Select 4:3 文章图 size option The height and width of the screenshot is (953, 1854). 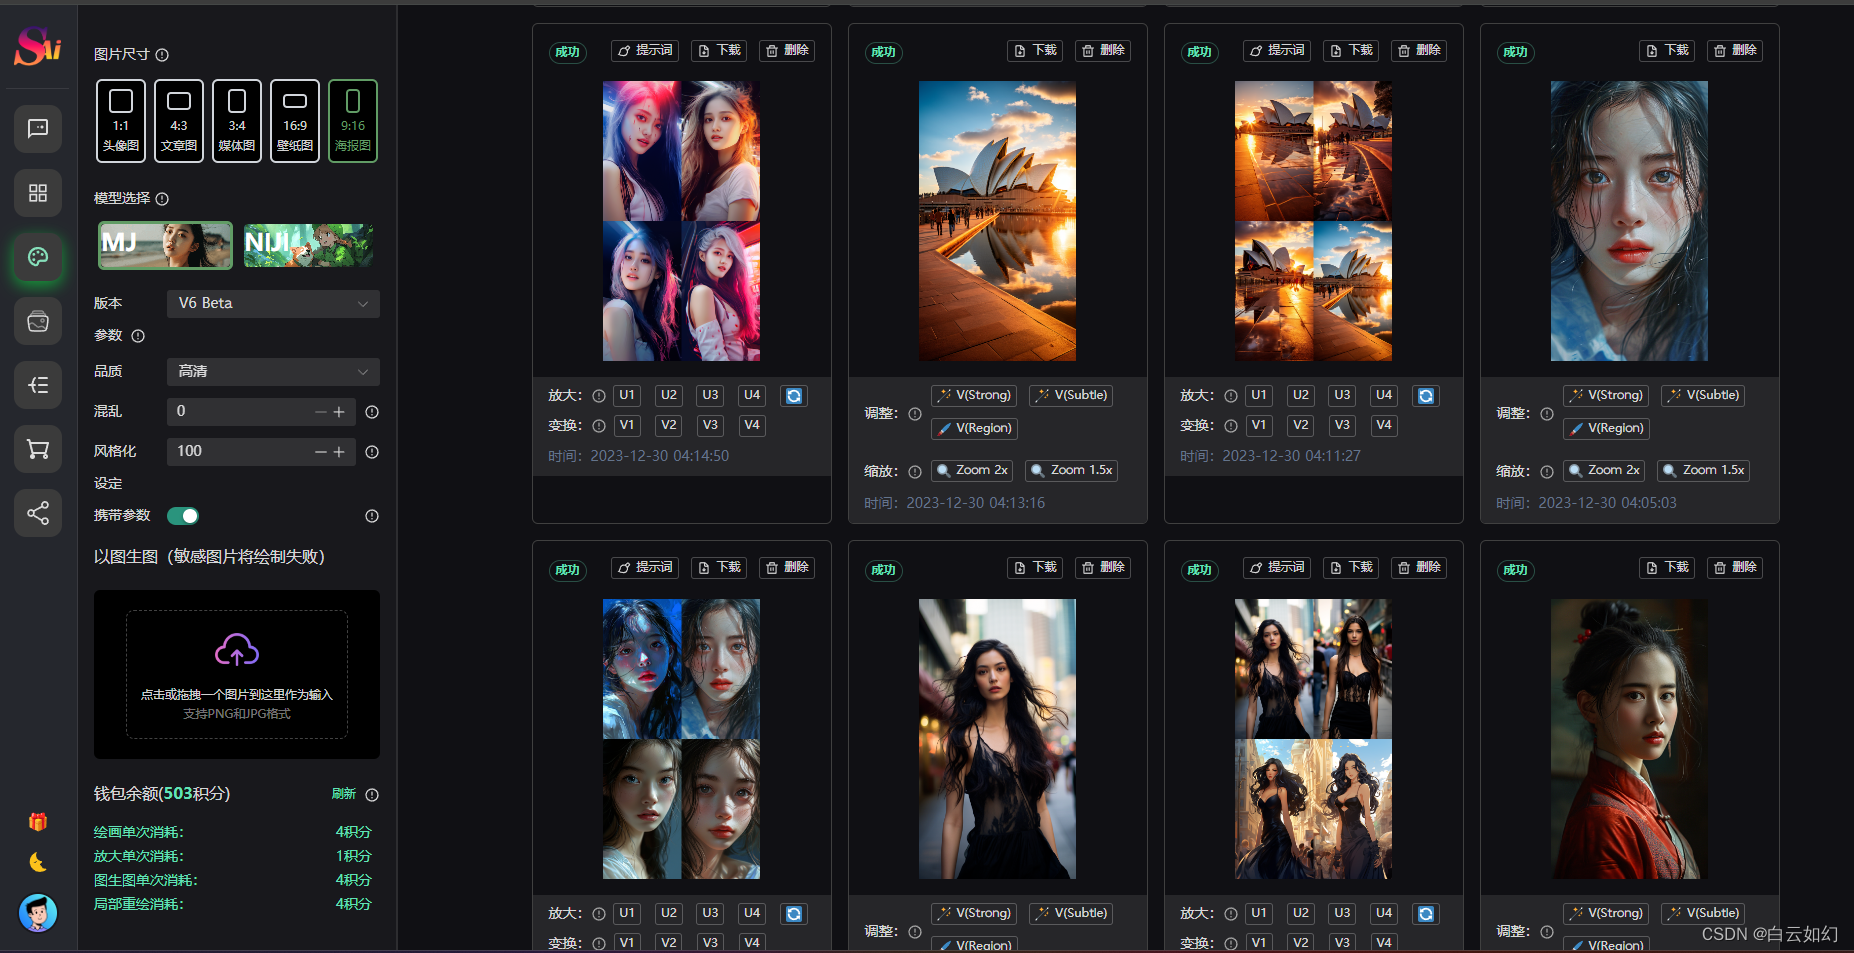coord(179,121)
